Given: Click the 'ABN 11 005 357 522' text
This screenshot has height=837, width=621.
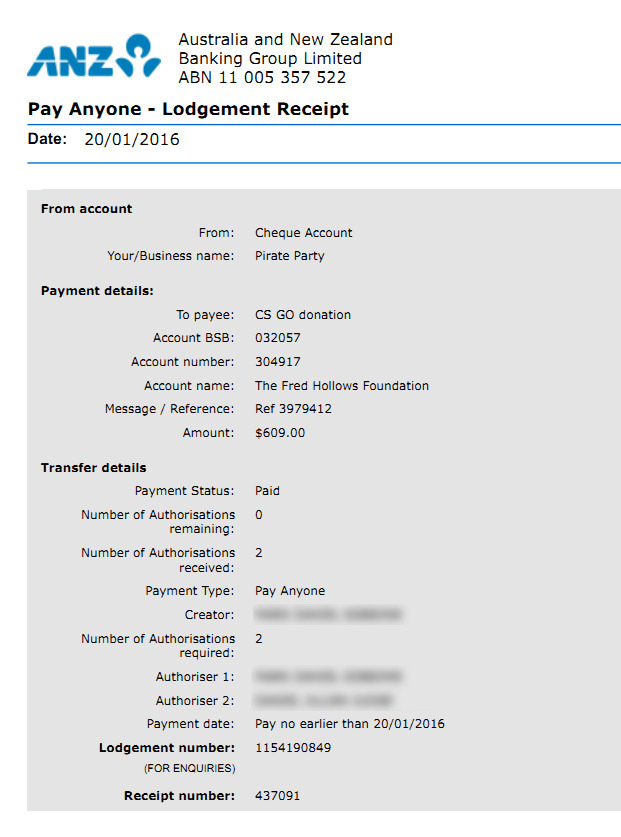Looking at the screenshot, I should click(262, 77).
